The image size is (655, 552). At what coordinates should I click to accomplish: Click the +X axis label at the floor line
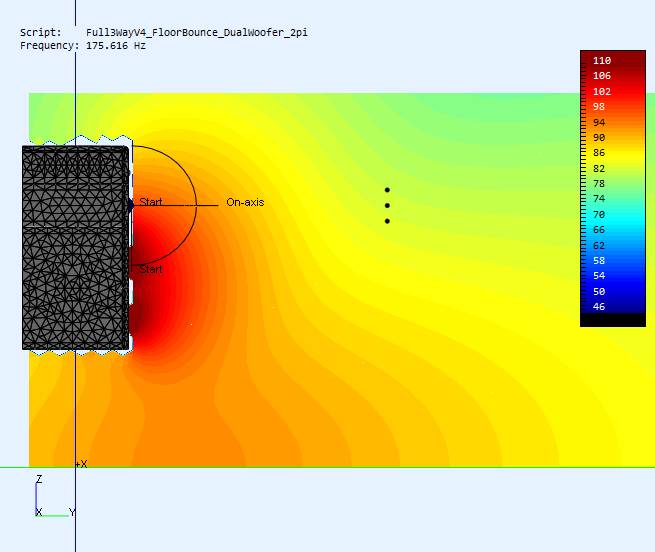coord(81,464)
